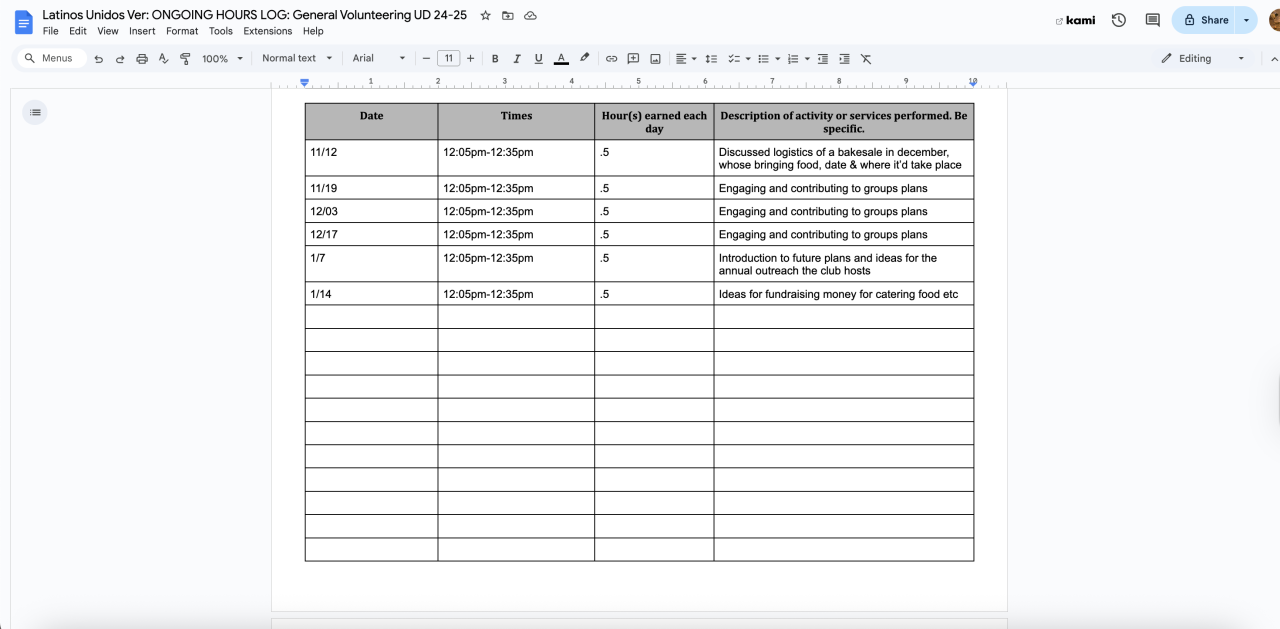Screen dimensions: 1280x629
Task: Toggle underline formatting
Action: pos(539,59)
